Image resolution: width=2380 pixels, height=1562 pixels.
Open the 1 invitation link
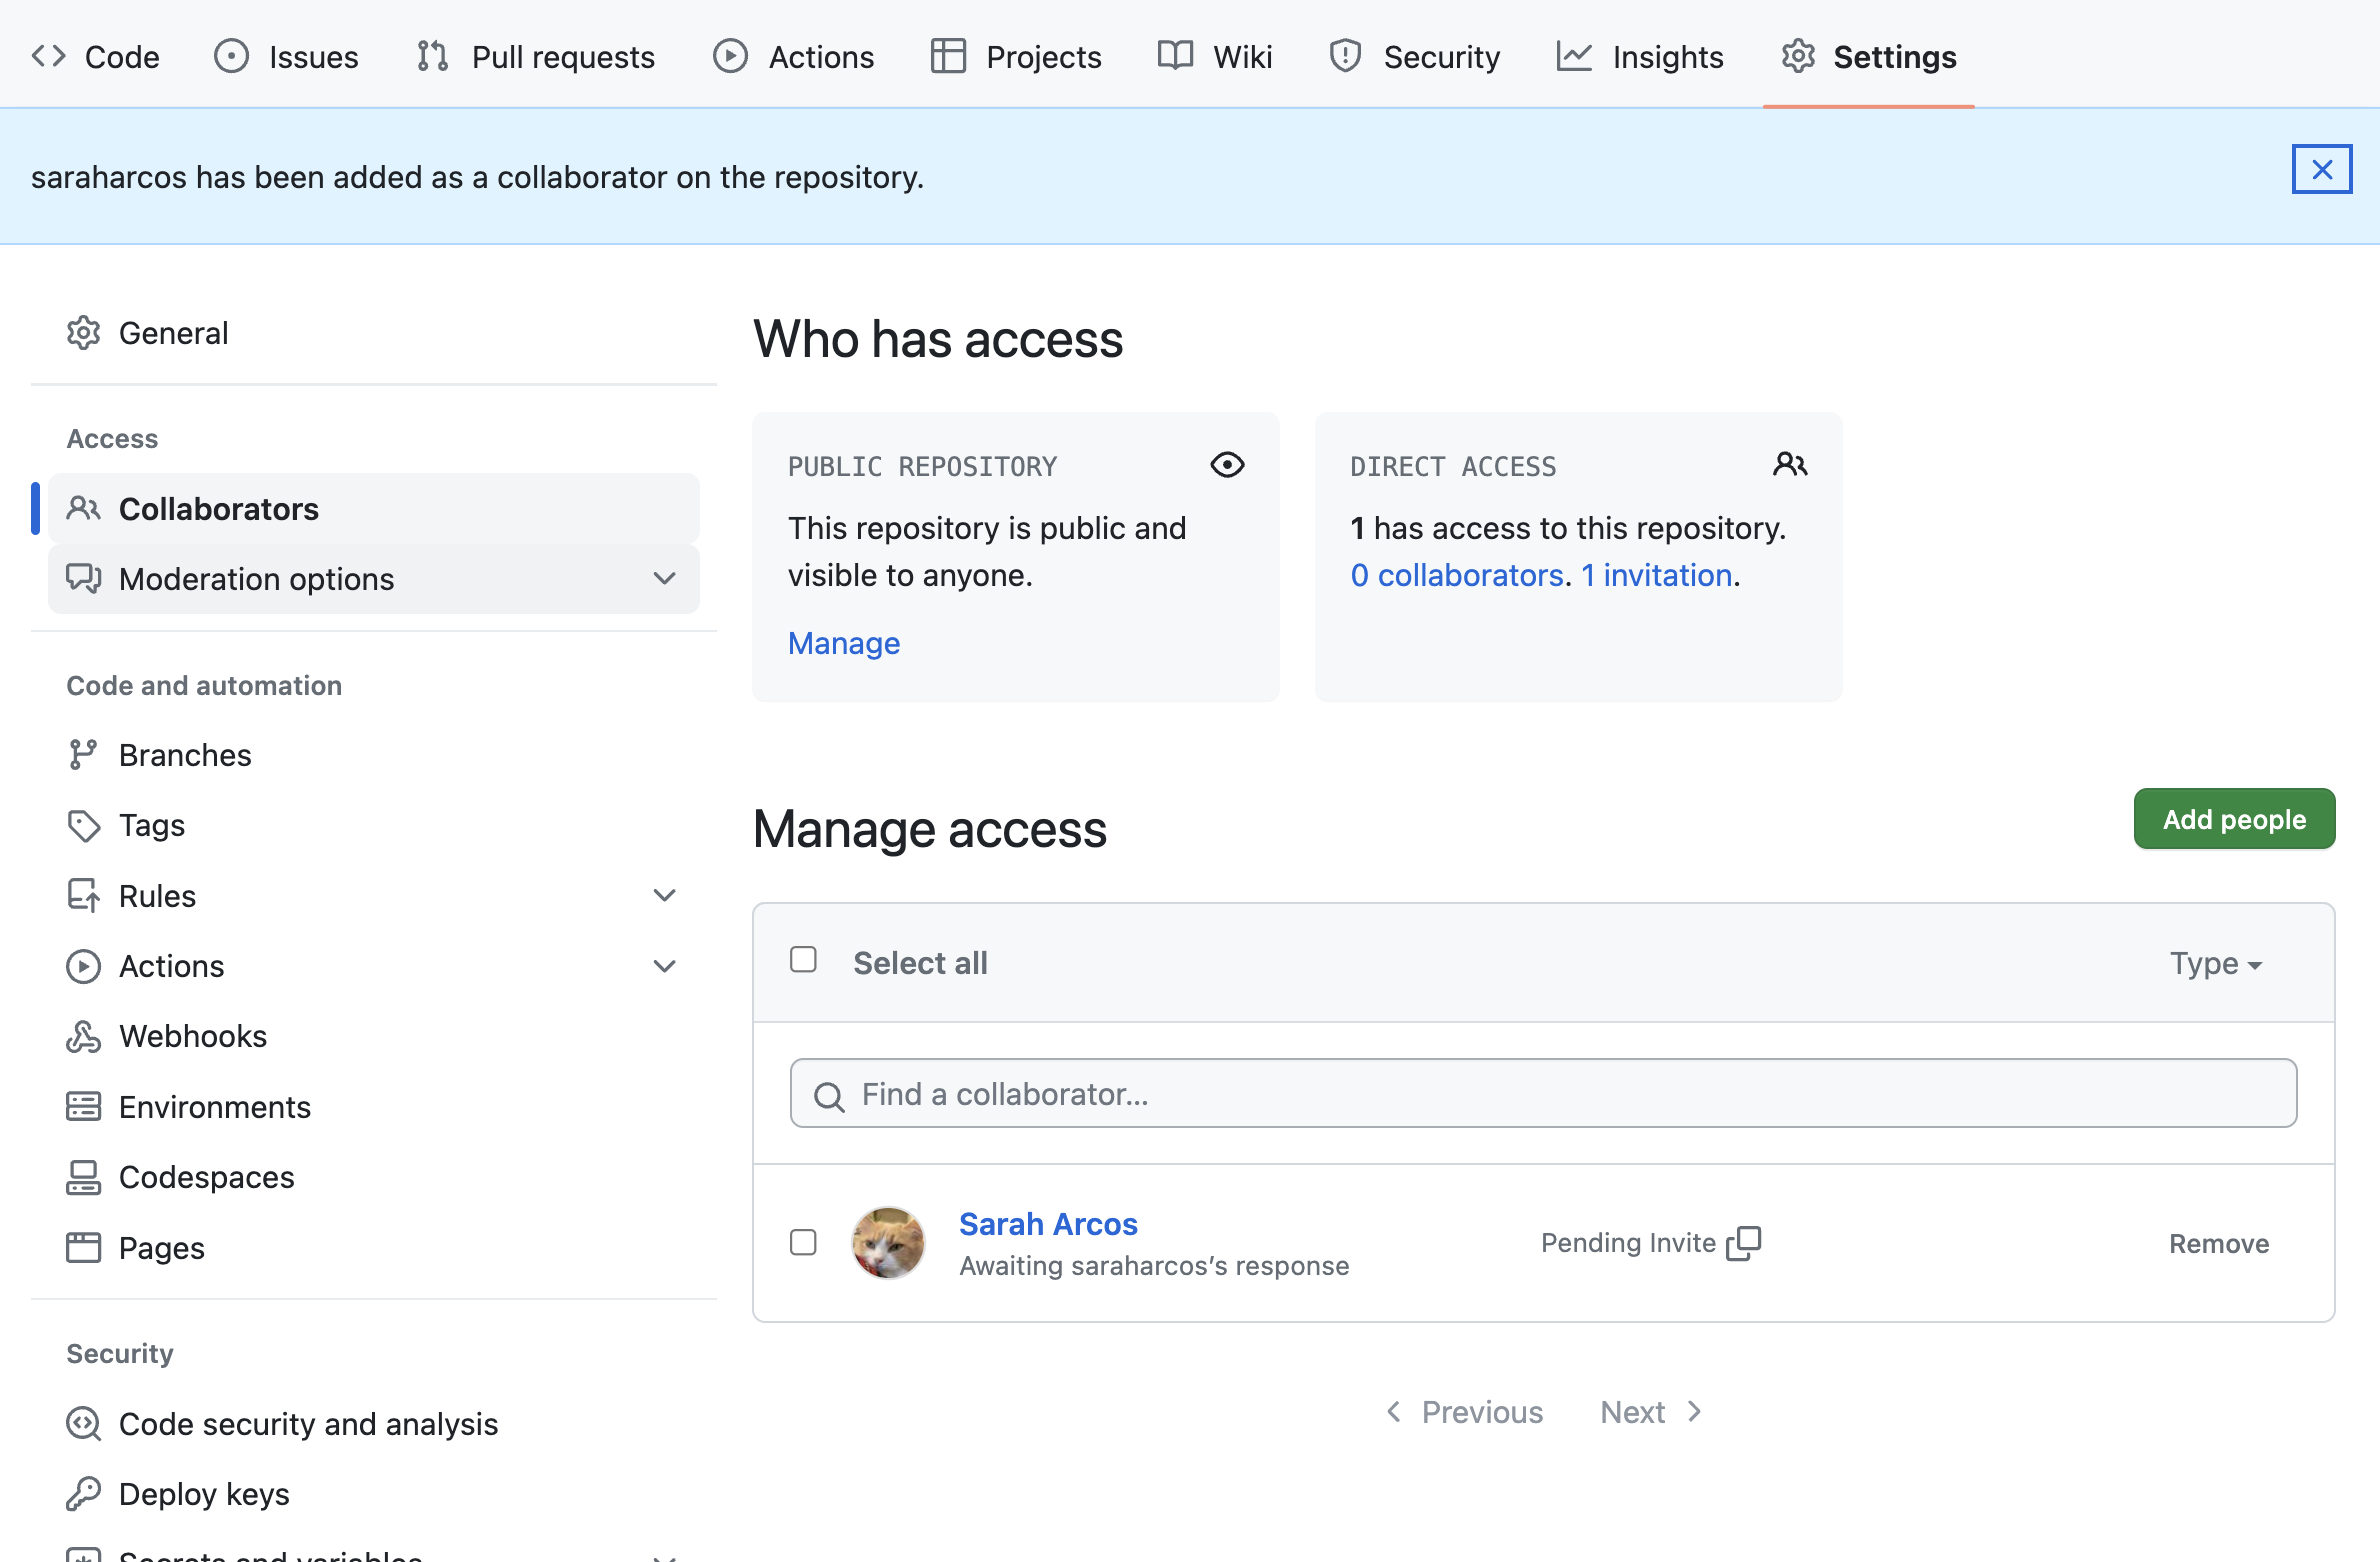point(1657,575)
